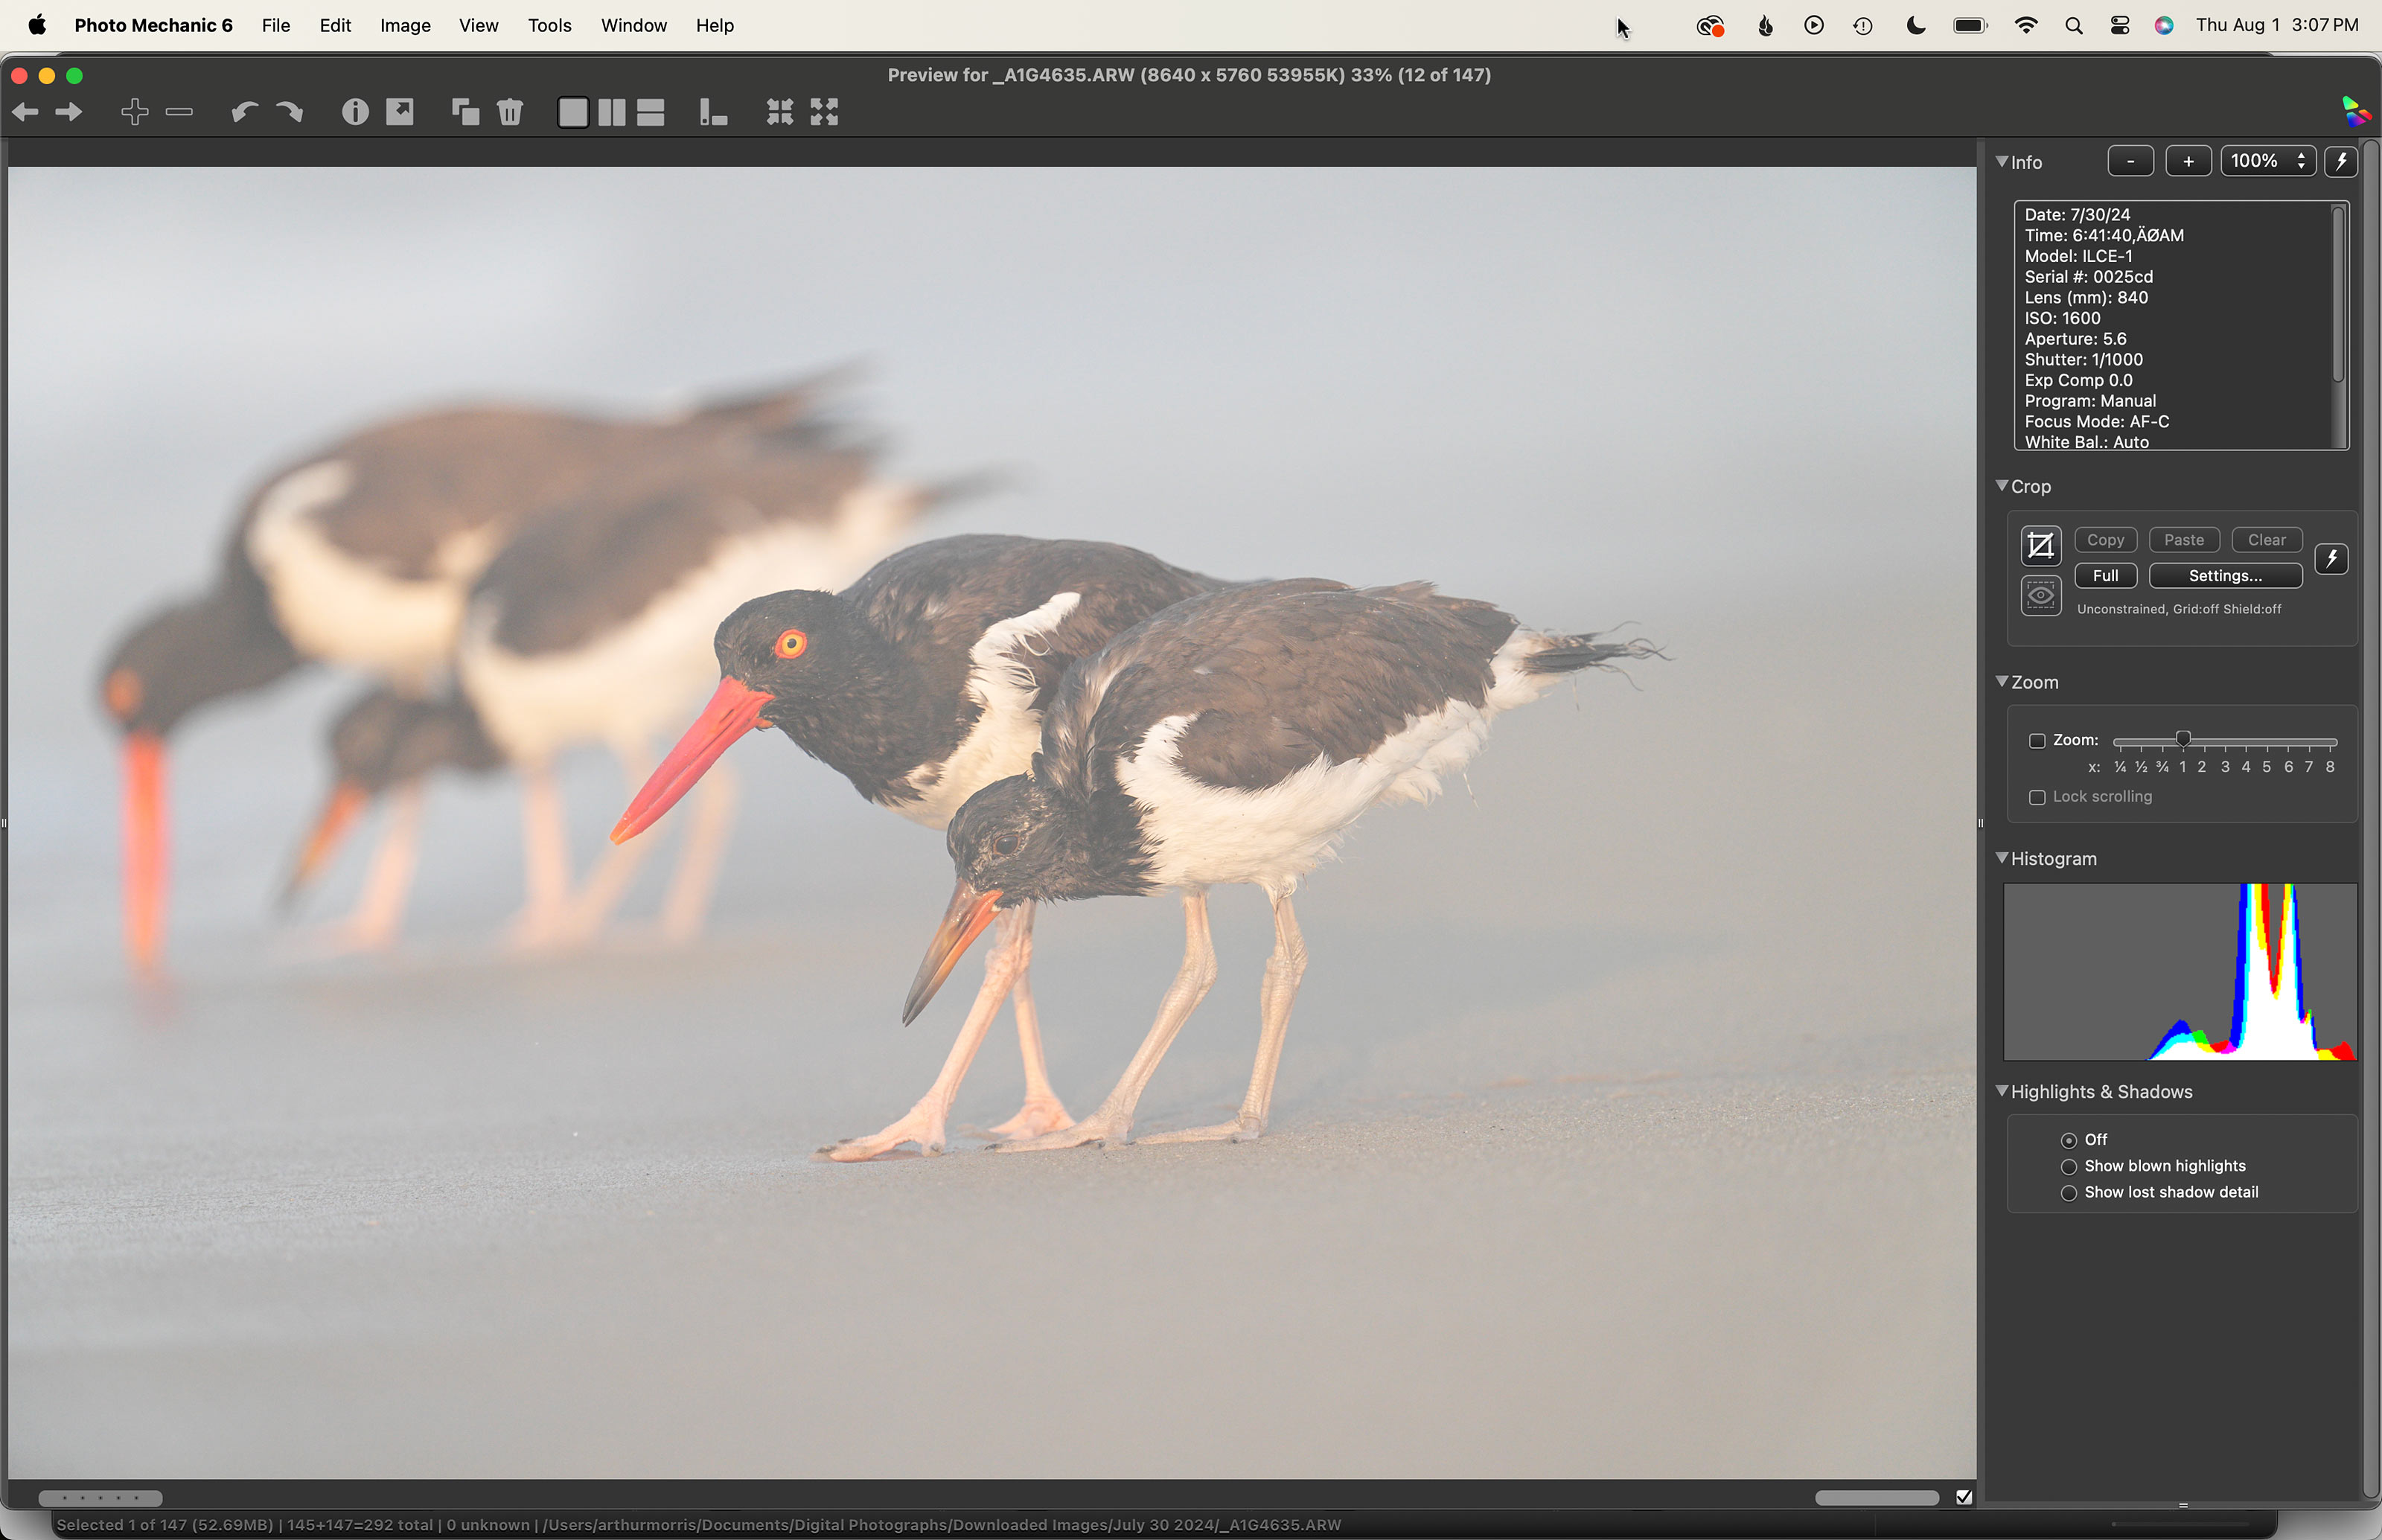The image size is (2382, 1540).
Task: Open the Window menu
Action: pyautogui.click(x=633, y=26)
